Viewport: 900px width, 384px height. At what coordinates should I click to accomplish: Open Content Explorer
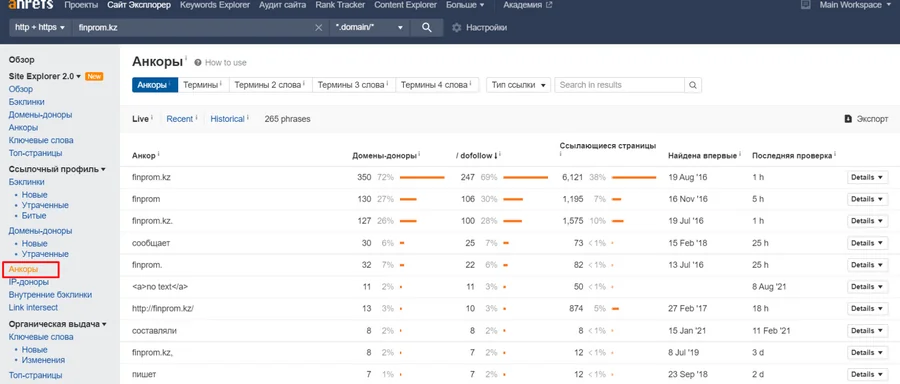click(405, 5)
